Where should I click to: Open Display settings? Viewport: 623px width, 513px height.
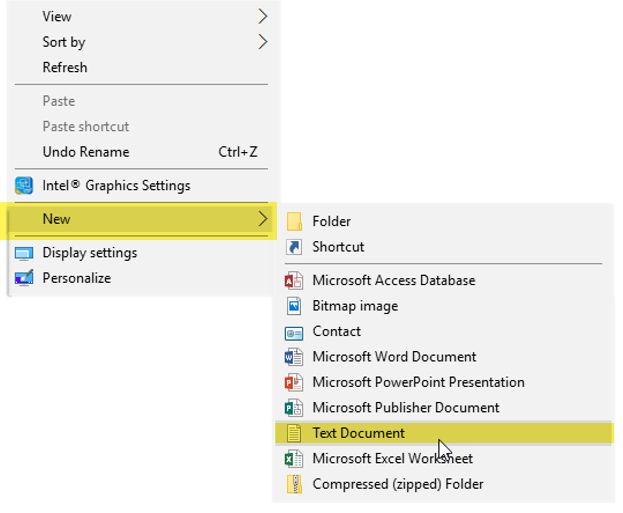point(90,253)
